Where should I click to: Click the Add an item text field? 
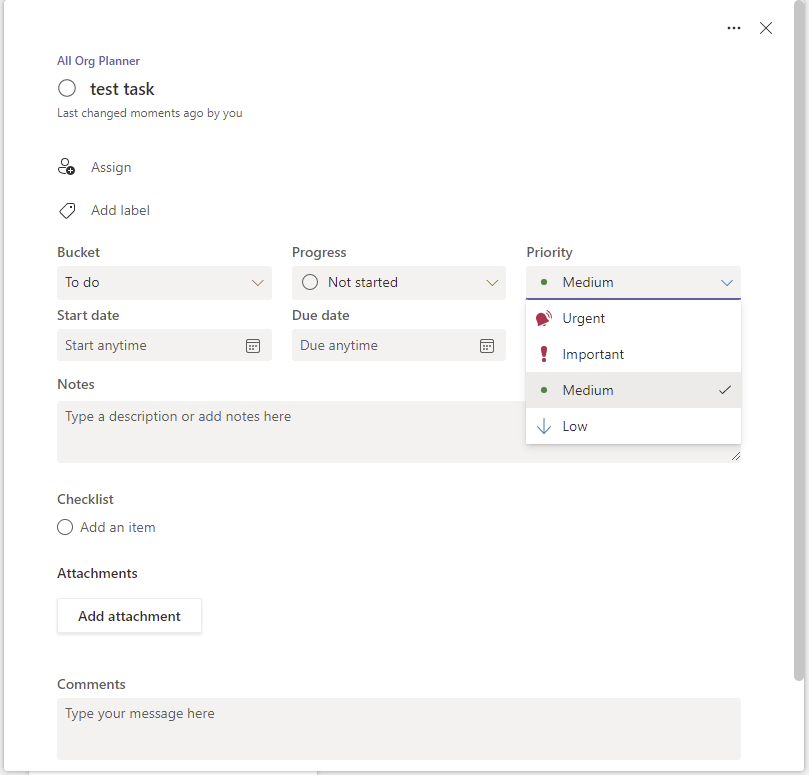click(118, 527)
